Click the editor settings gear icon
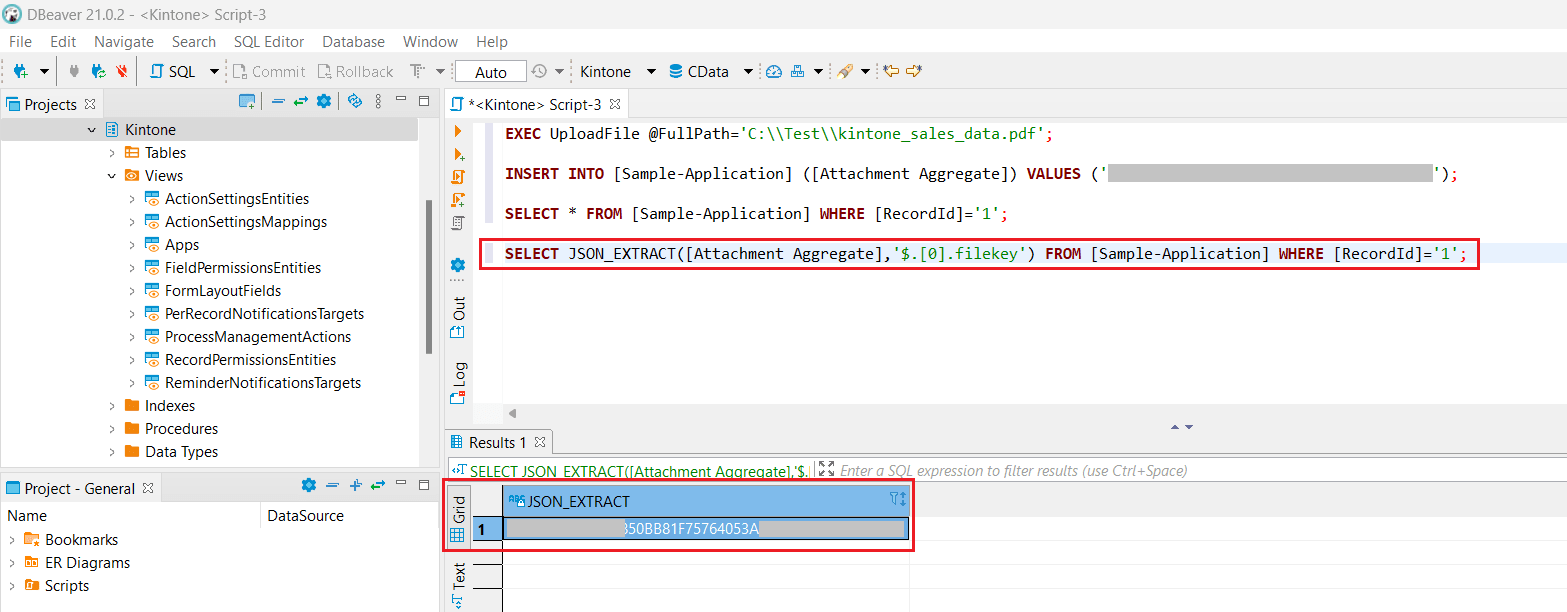This screenshot has width=1567, height=612. pyautogui.click(x=457, y=264)
